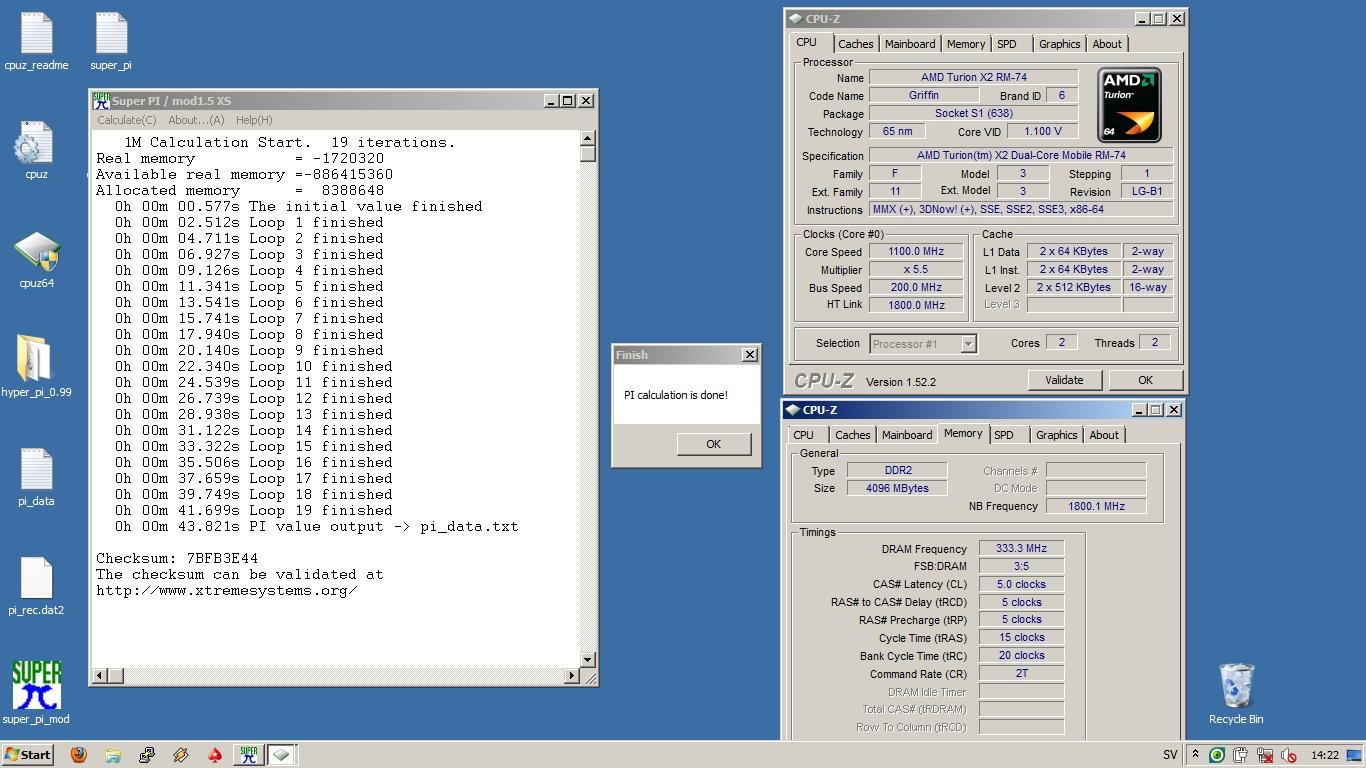Click the AMD Turion 64 logo in CPU-Z
The width and height of the screenshot is (1366, 768).
coord(1129,105)
